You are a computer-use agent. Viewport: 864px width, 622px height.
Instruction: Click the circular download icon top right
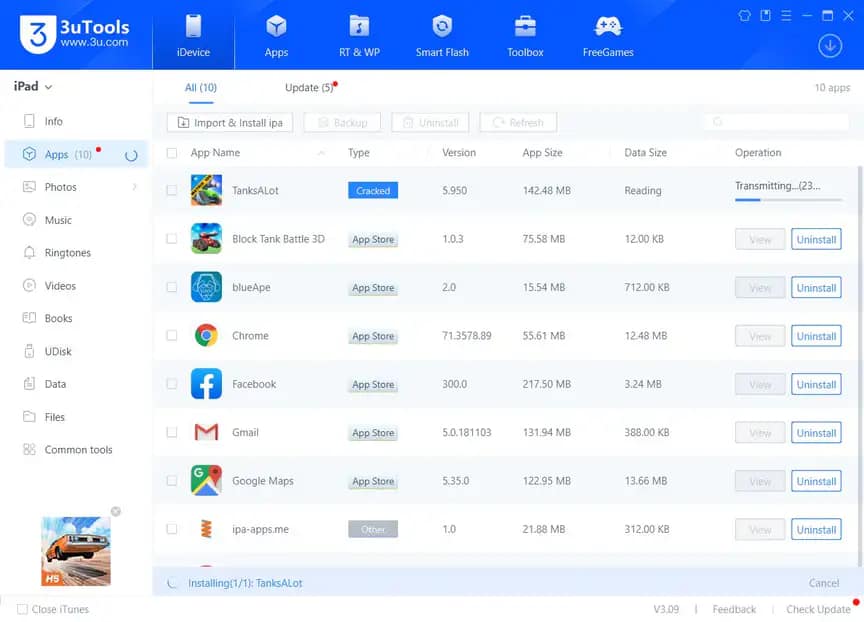coord(829,45)
